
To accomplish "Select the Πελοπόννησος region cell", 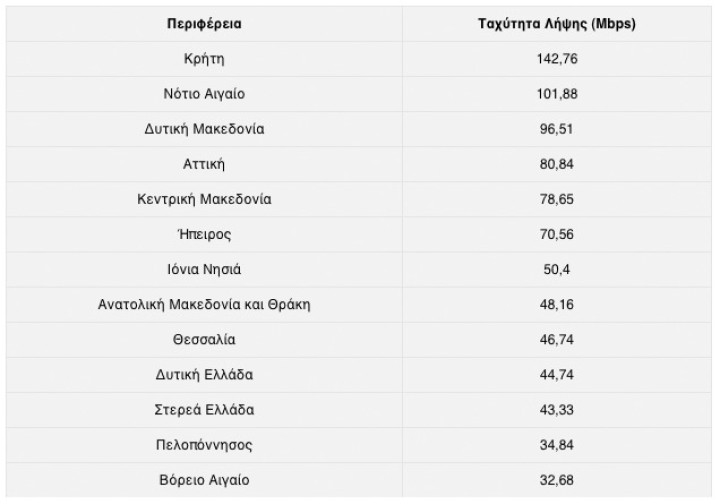I will click(x=204, y=445).
